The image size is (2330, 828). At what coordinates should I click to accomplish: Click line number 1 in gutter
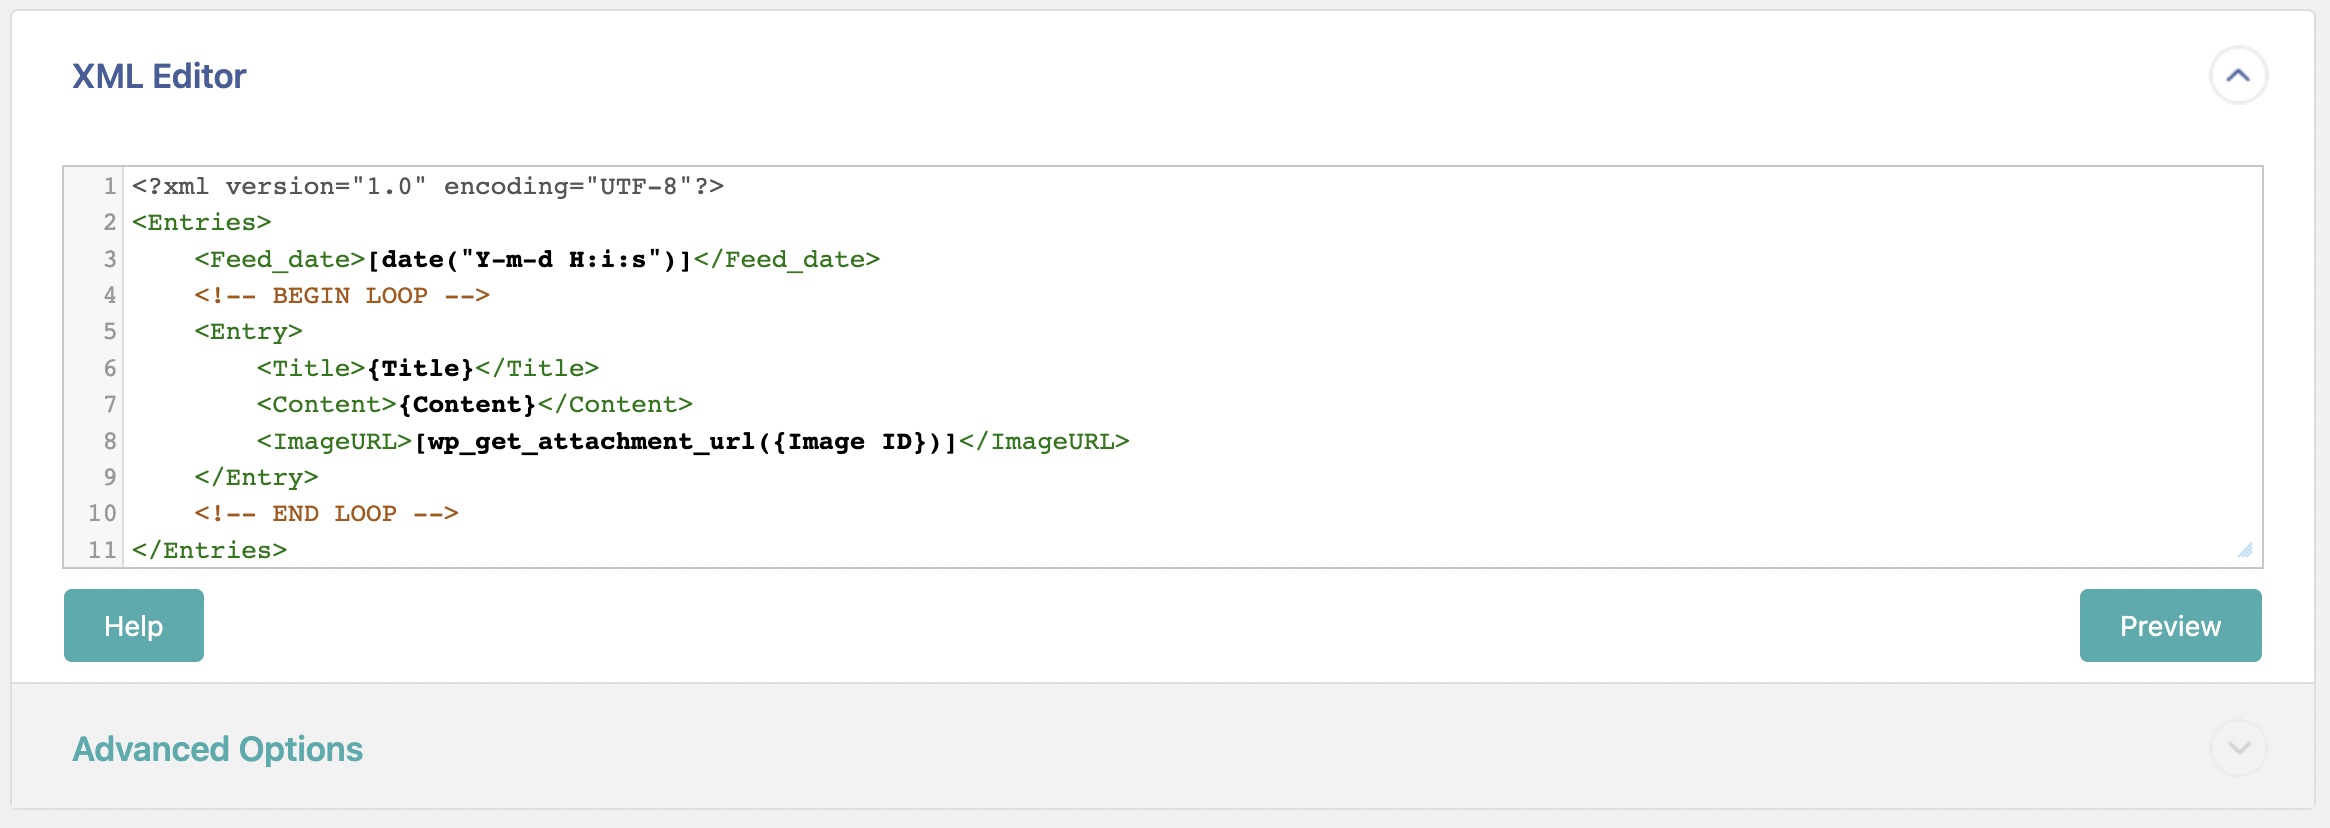(x=109, y=187)
